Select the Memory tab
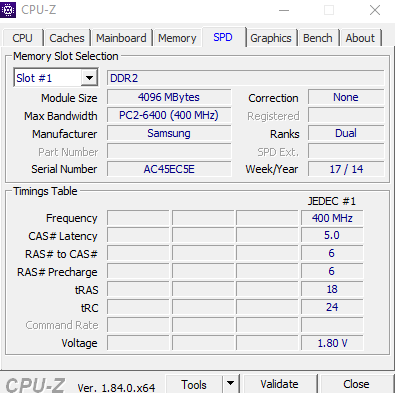The height and width of the screenshot is (393, 395). point(177,38)
